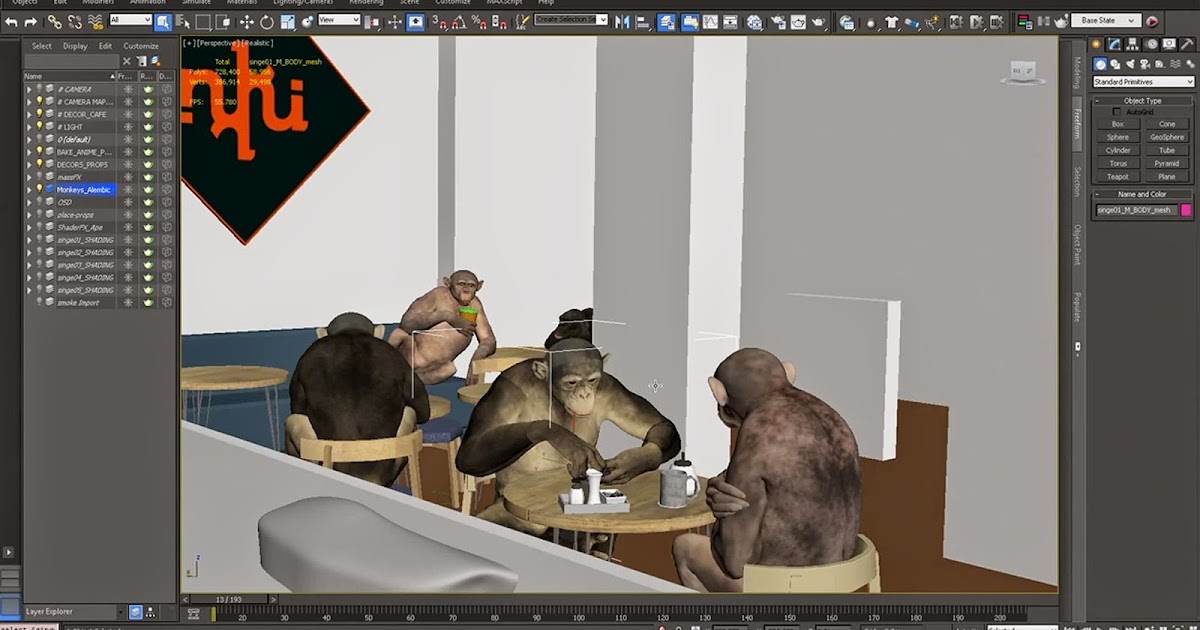Click the Sphere primitive button
This screenshot has width=1200, height=630.
point(1118,137)
